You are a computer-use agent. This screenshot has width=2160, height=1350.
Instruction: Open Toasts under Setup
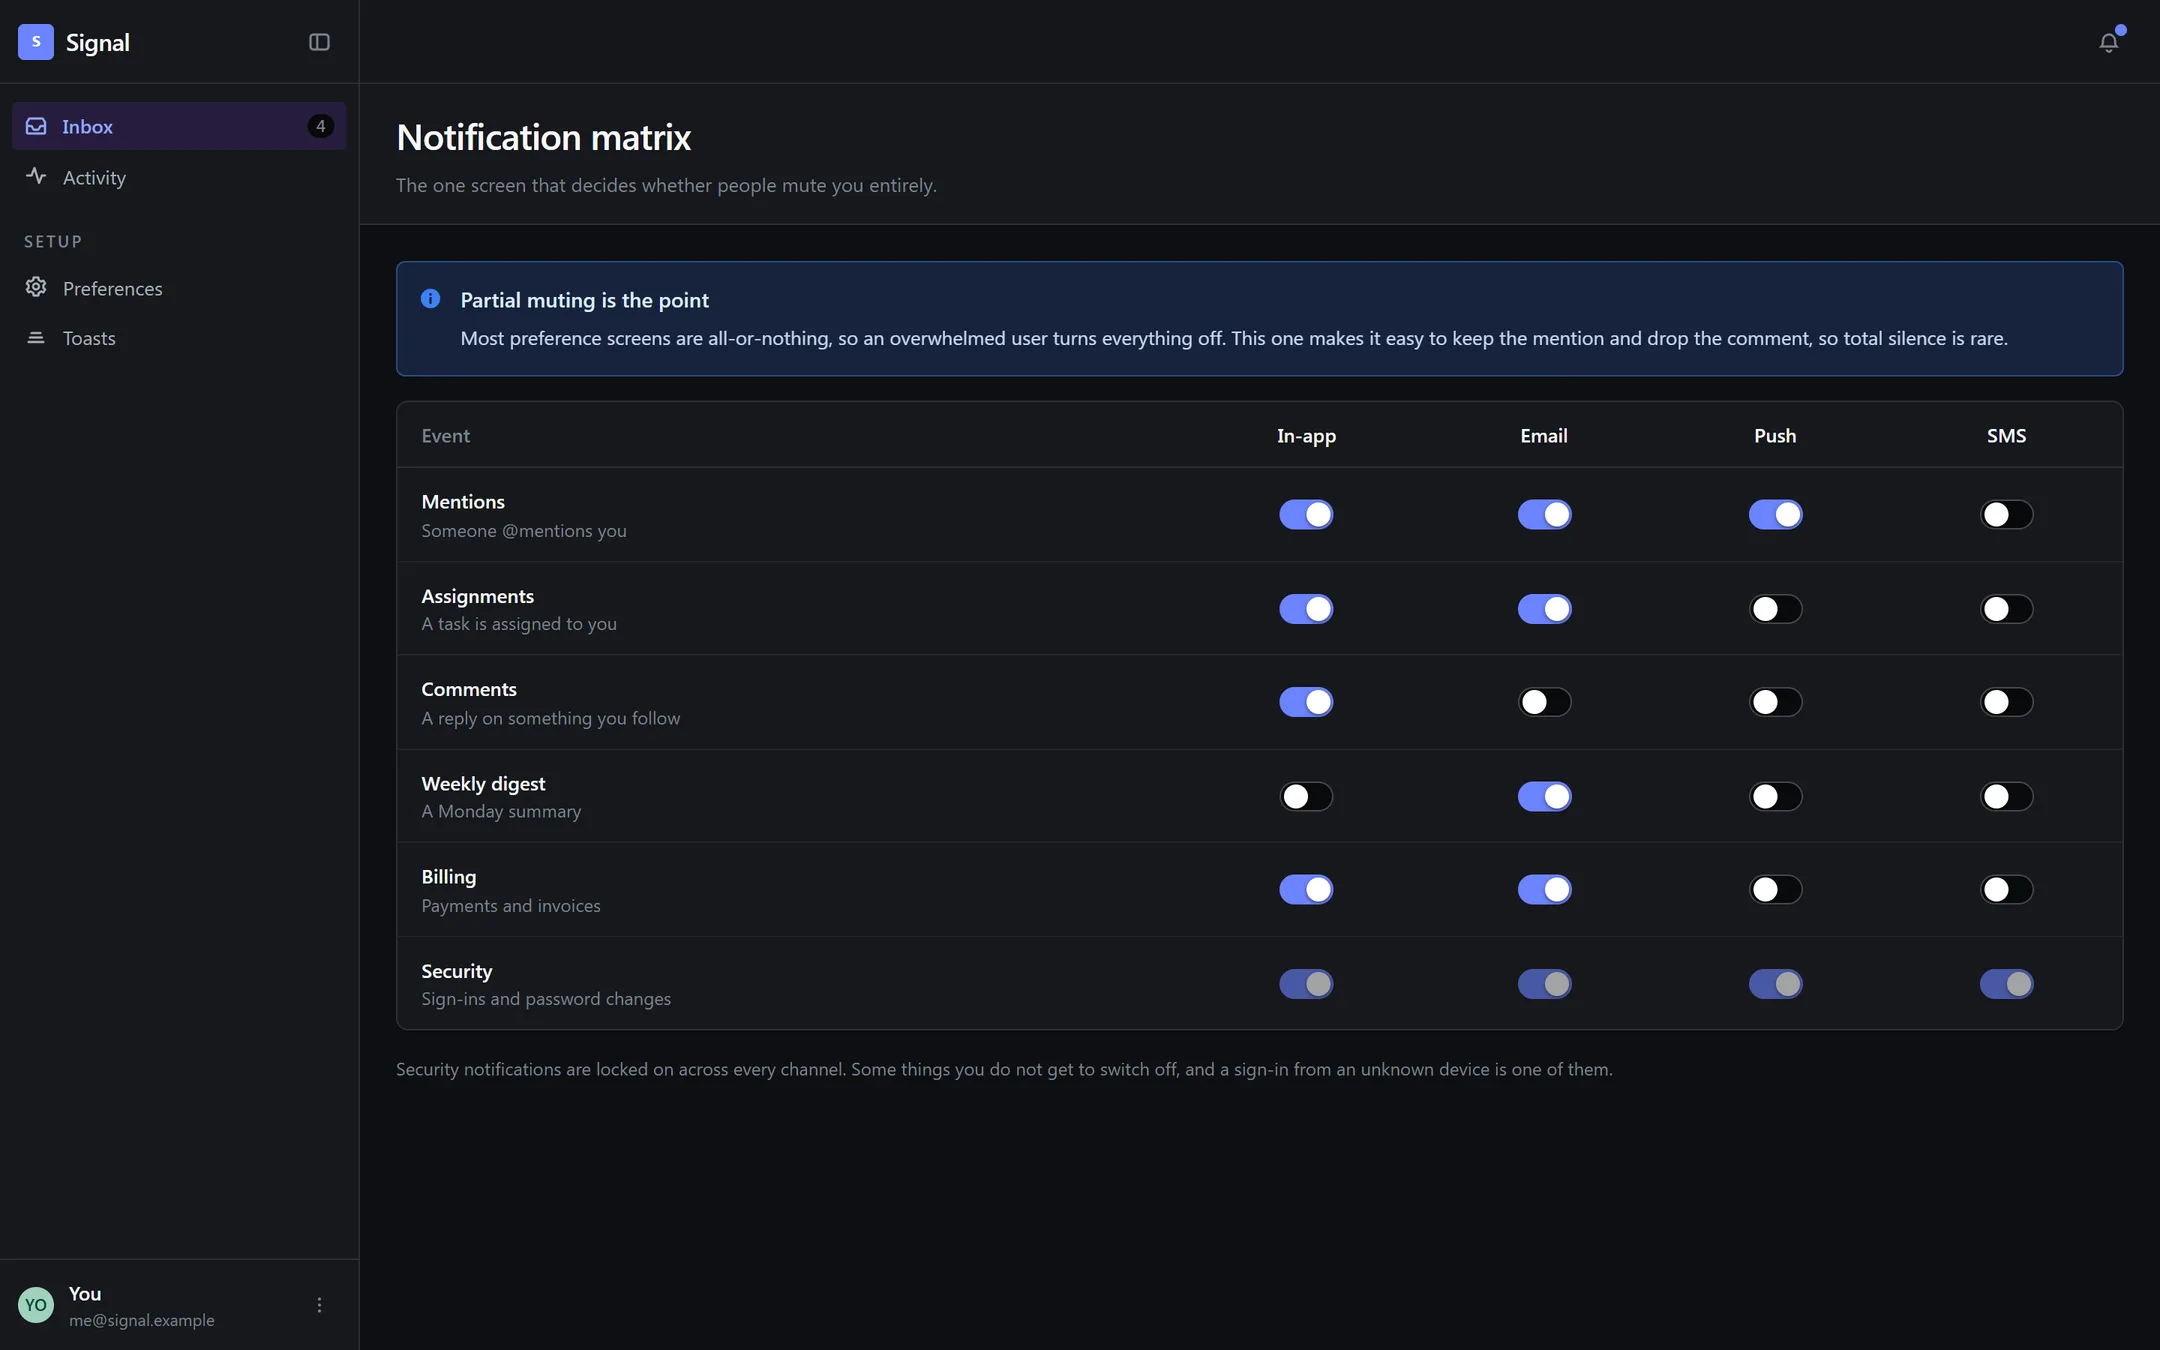[x=179, y=338]
